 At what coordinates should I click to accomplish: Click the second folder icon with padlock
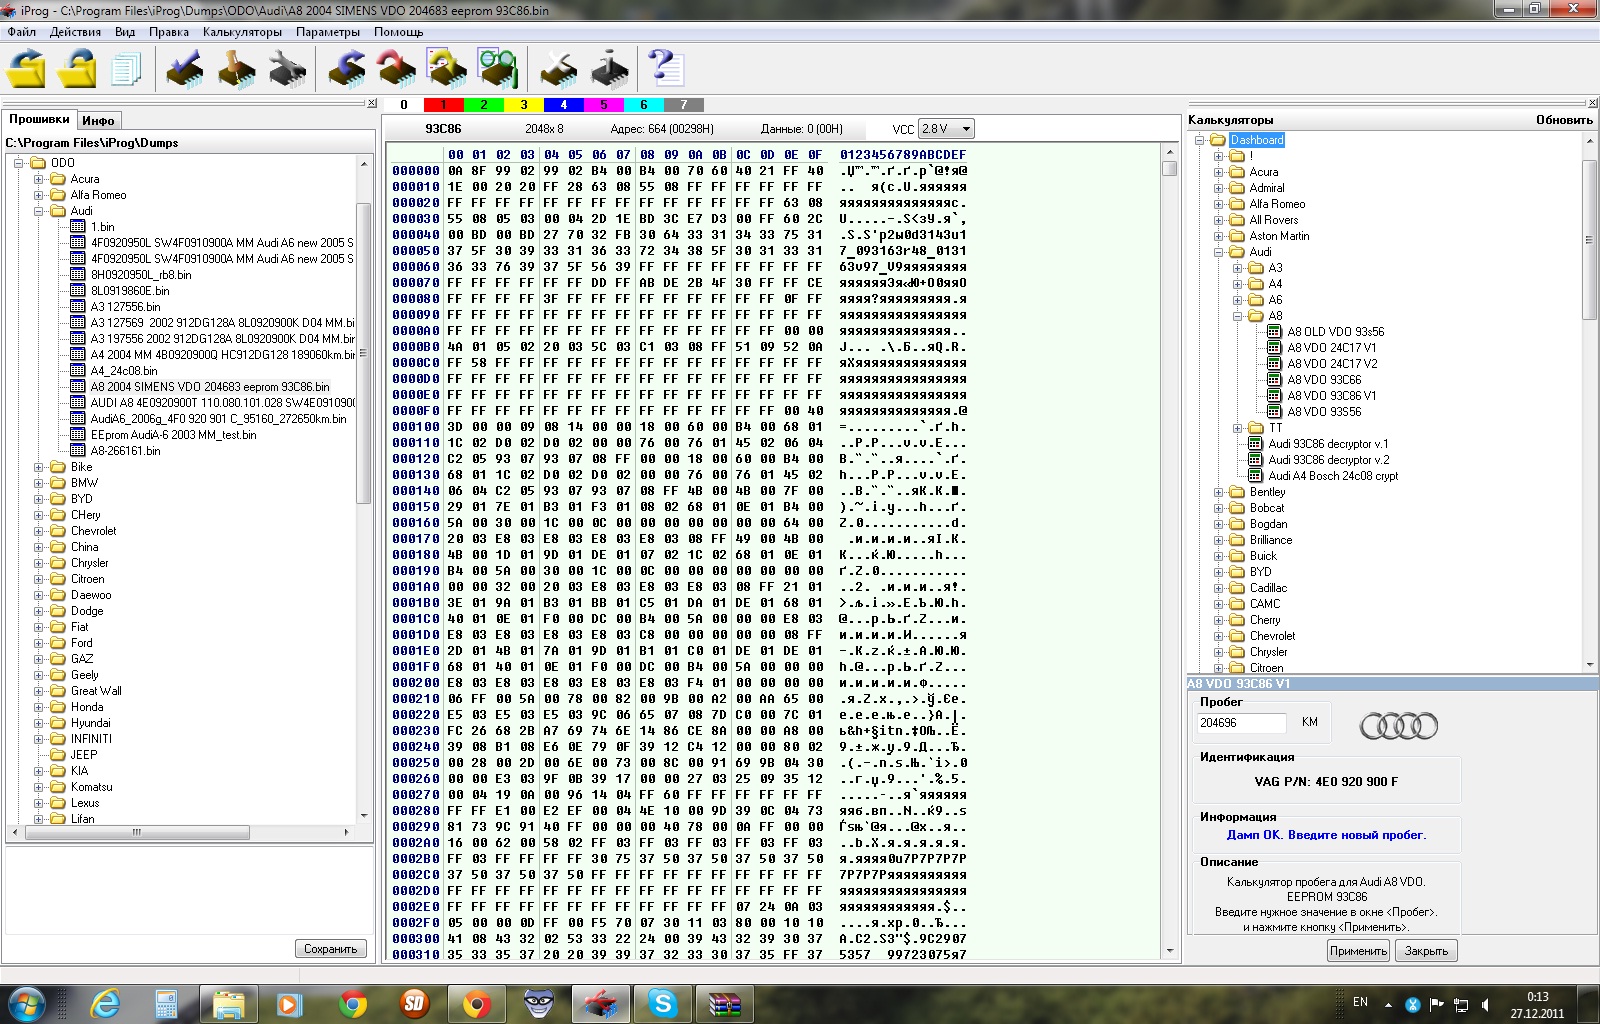(x=77, y=69)
